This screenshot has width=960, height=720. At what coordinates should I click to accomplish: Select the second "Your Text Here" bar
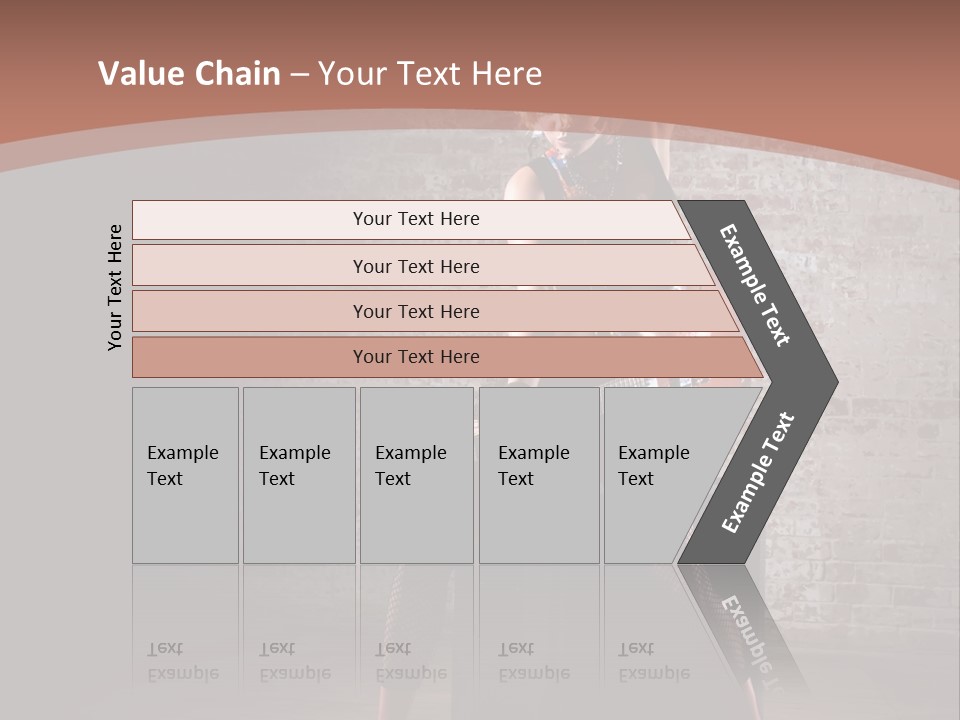coord(416,266)
